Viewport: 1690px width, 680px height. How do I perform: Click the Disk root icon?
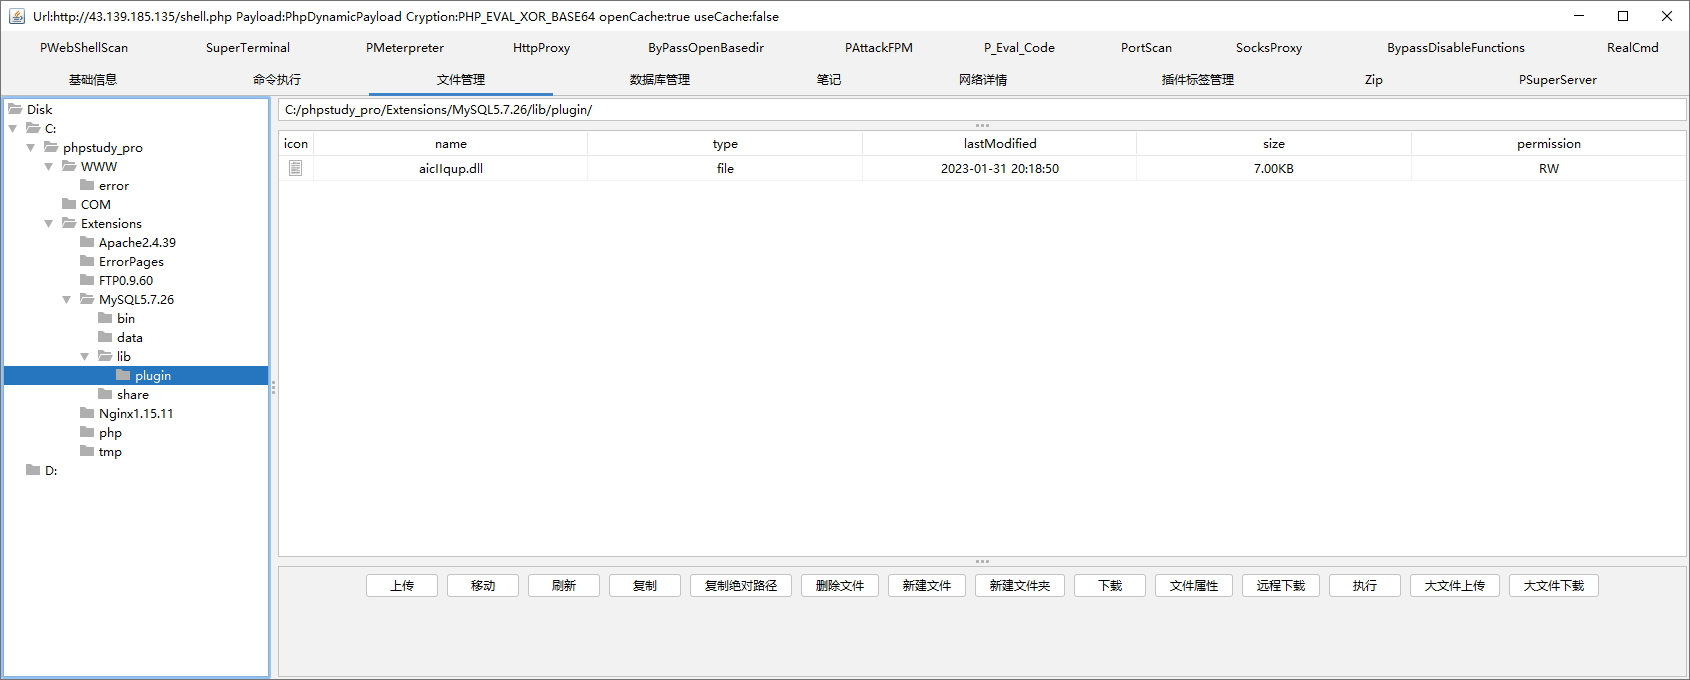[x=15, y=109]
